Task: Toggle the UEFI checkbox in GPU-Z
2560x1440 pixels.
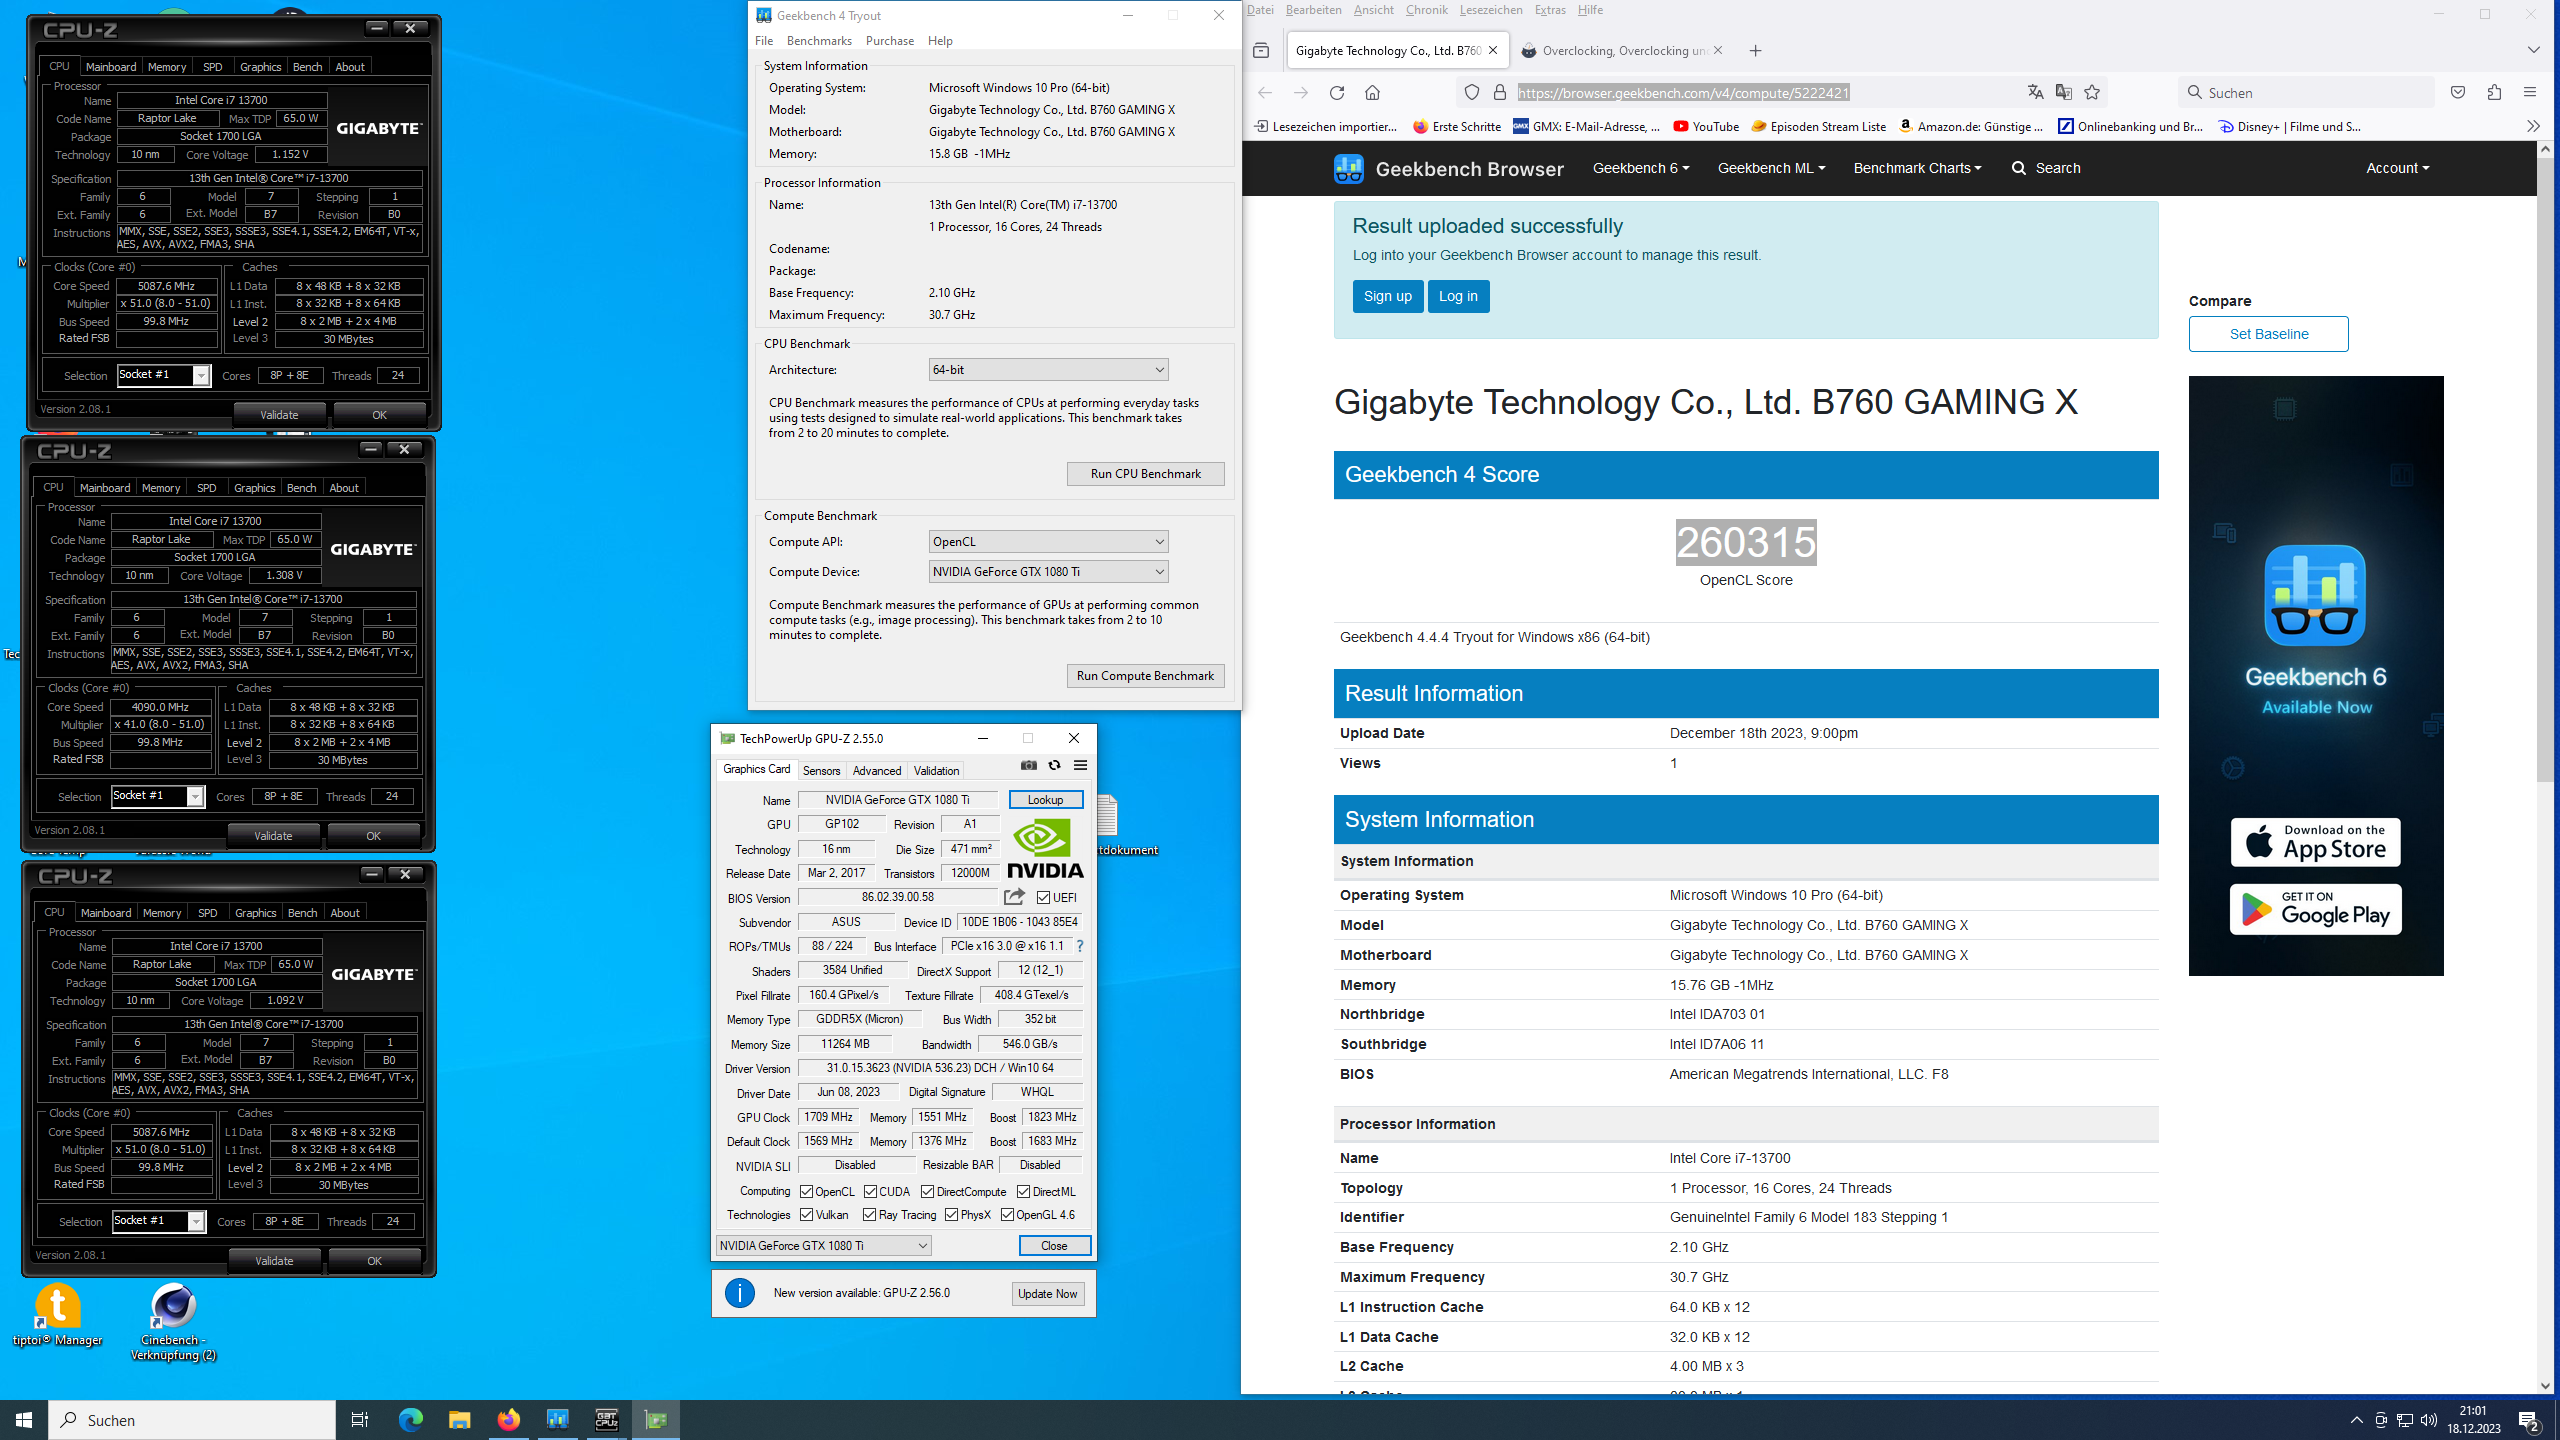Action: pyautogui.click(x=1043, y=898)
